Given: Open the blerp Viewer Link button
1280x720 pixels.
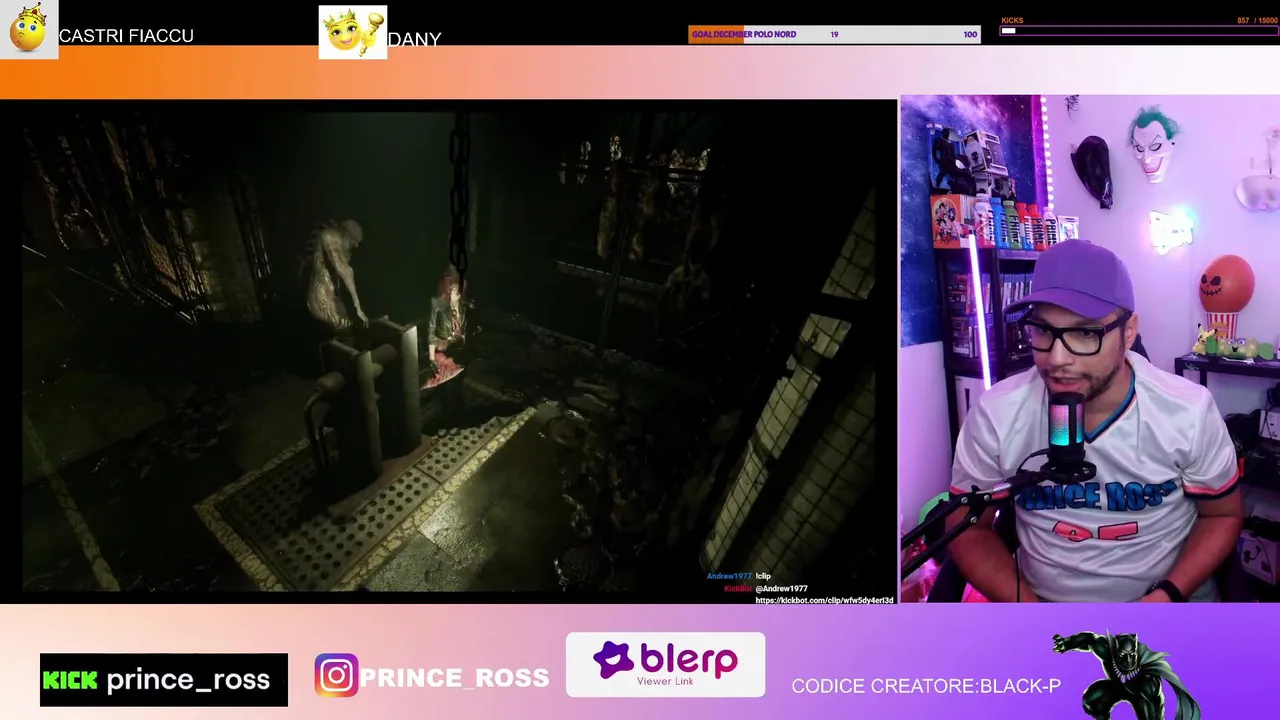Looking at the screenshot, I should click(665, 665).
